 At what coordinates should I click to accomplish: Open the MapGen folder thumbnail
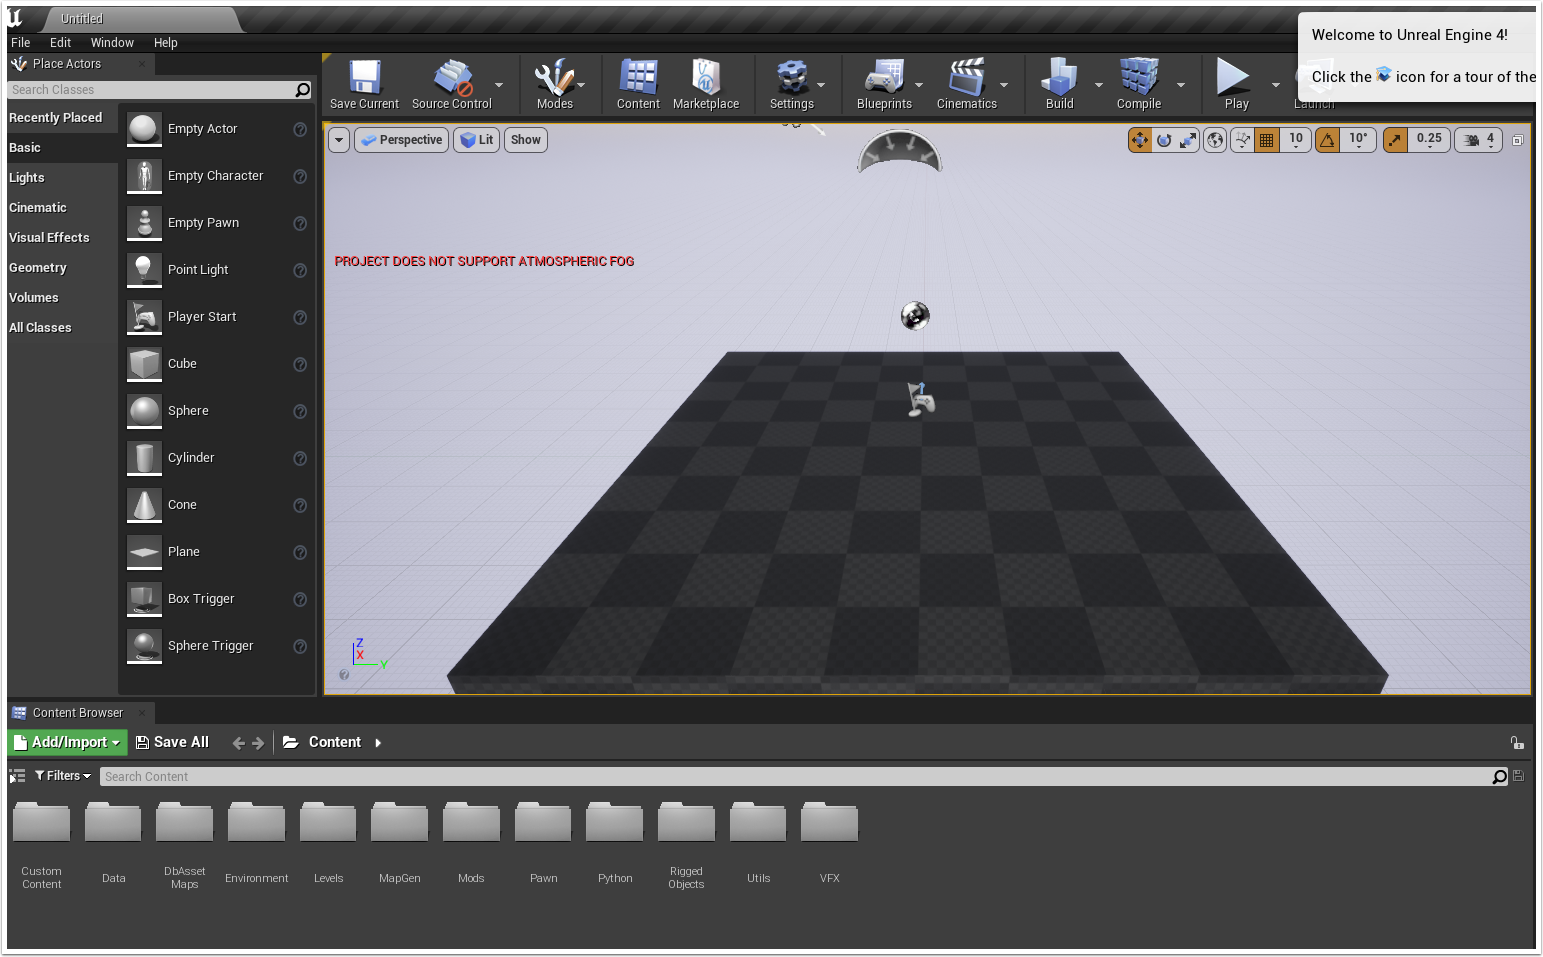[x=400, y=822]
